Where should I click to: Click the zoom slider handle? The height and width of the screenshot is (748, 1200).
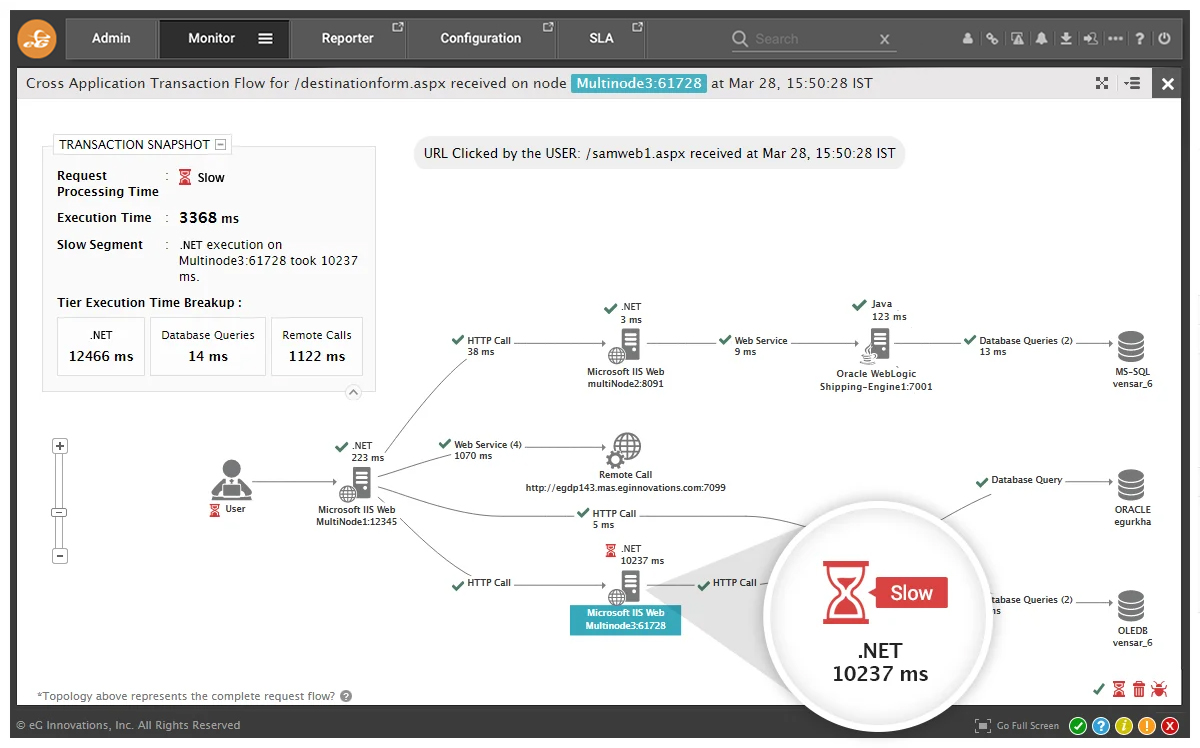tap(60, 513)
